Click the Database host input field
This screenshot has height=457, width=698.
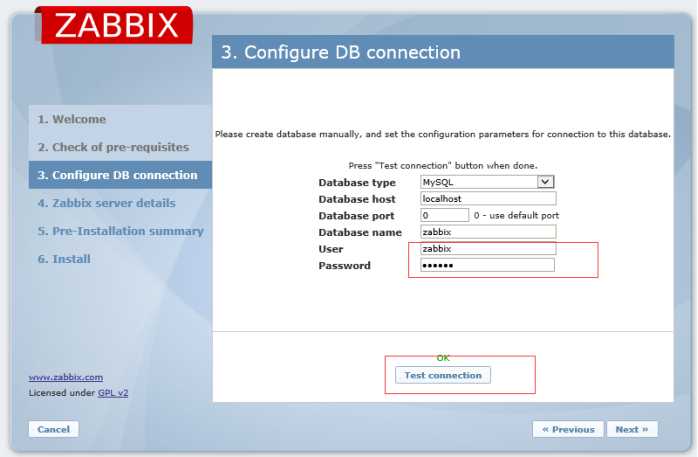point(488,198)
